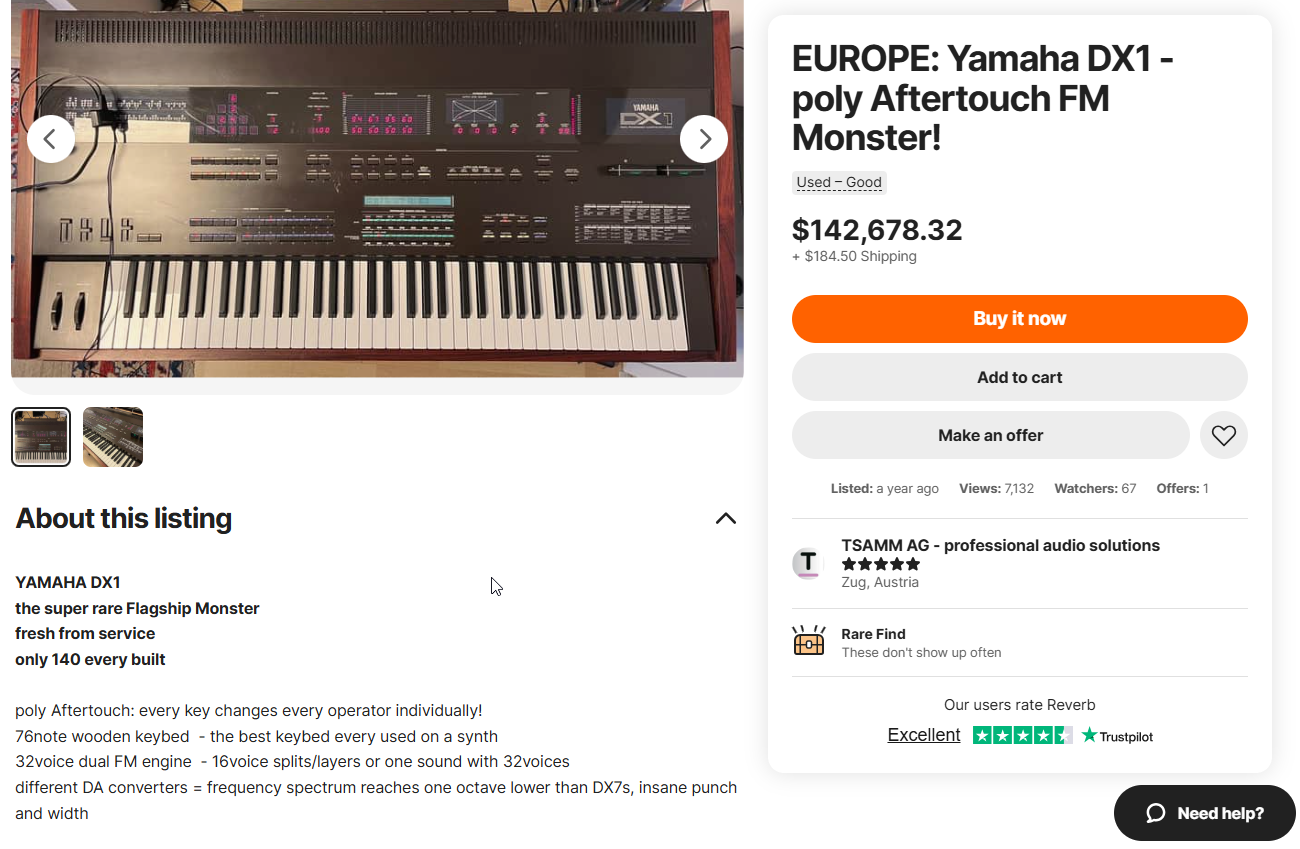Image resolution: width=1300 pixels, height=849 pixels.
Task: Click the seller's five-star rating
Action: tap(880, 564)
